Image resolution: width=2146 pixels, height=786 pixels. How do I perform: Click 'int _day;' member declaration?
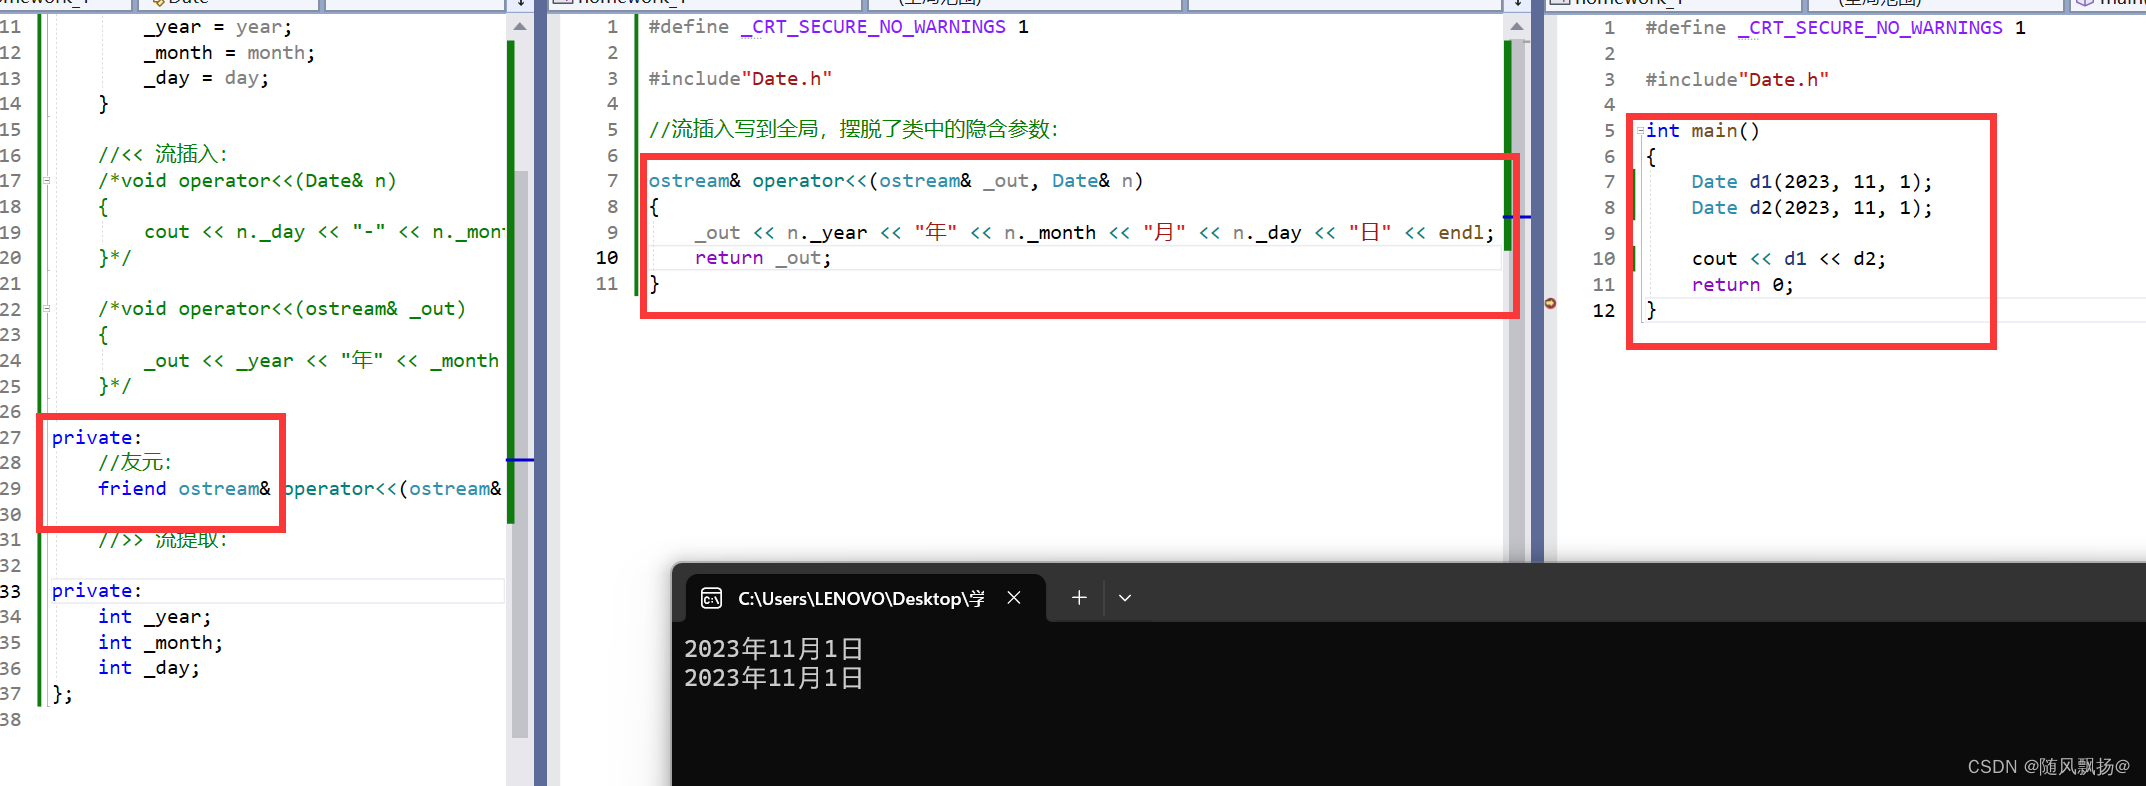coord(148,668)
